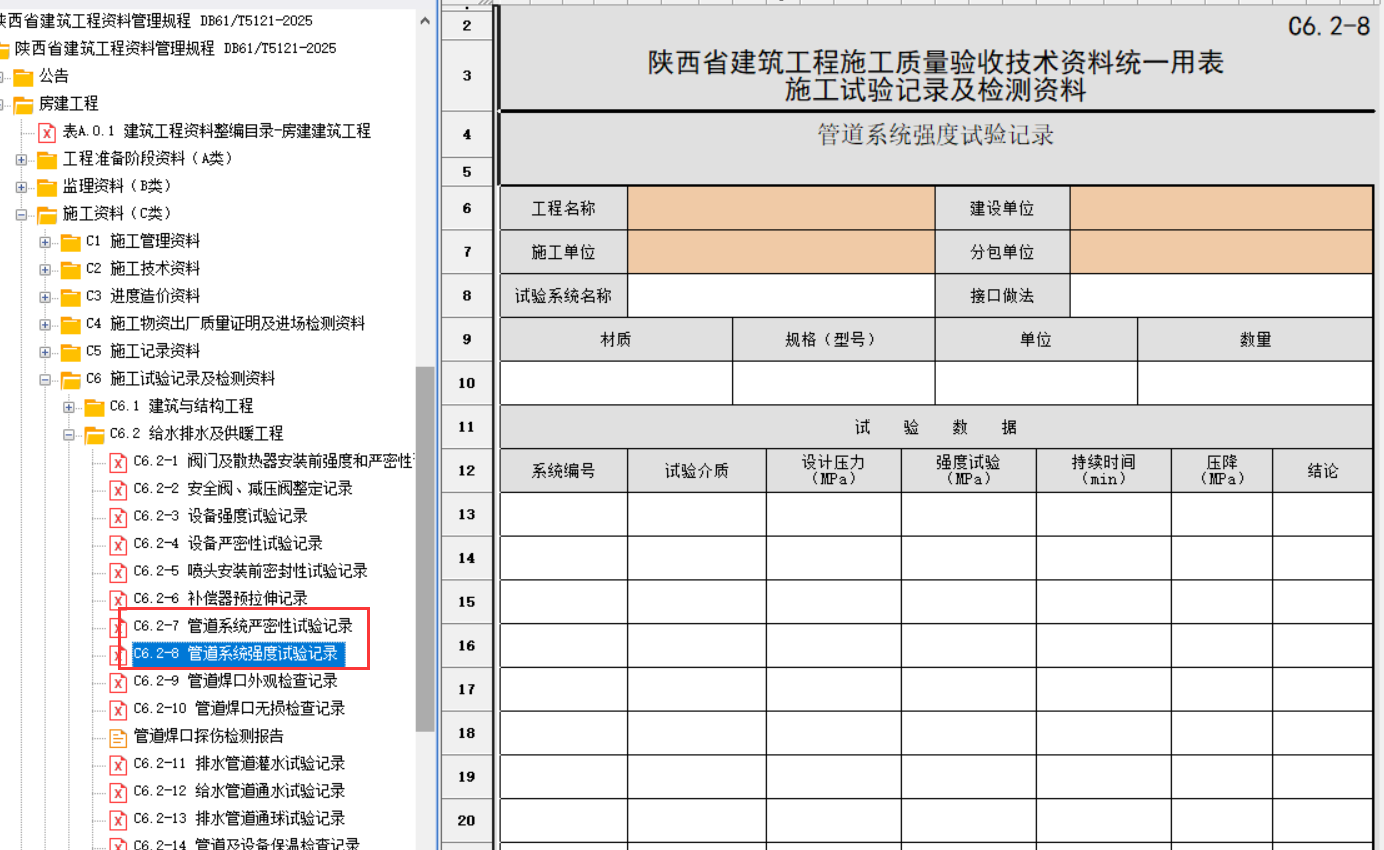Click the 房建工程 folder icon
Image resolution: width=1384 pixels, height=850 pixels.
click(23, 104)
